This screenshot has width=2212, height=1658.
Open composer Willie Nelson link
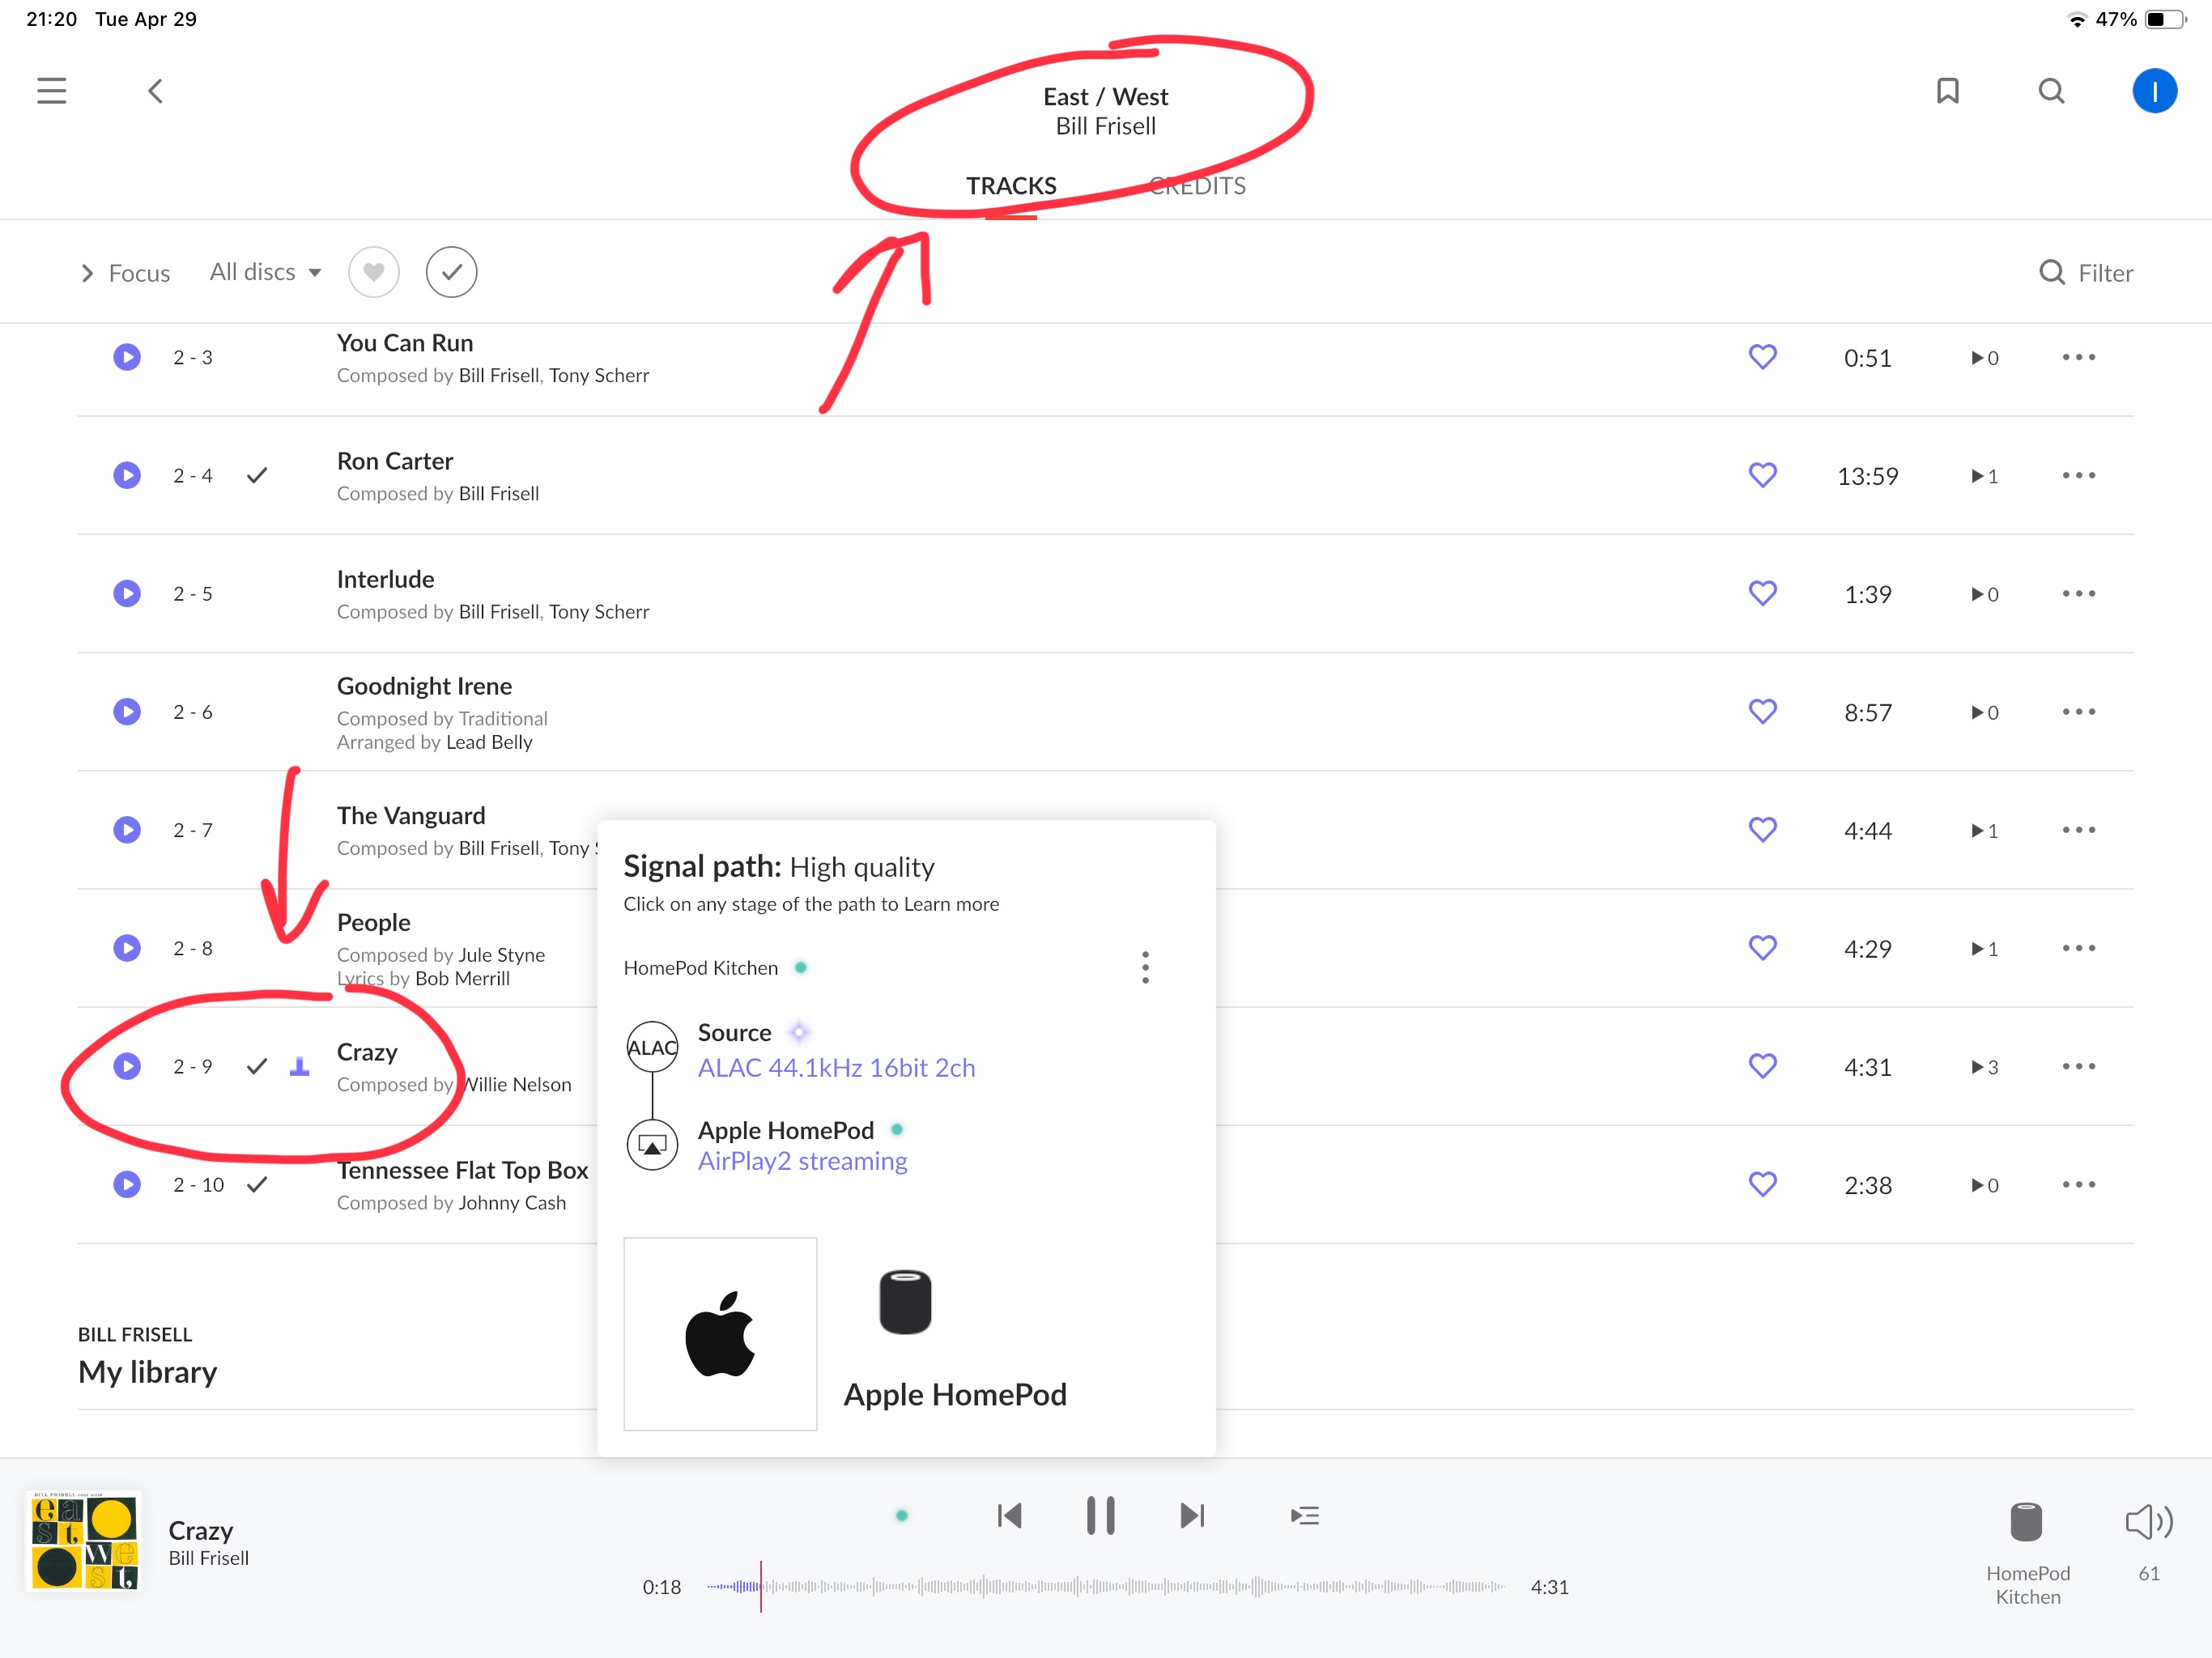coord(517,1085)
